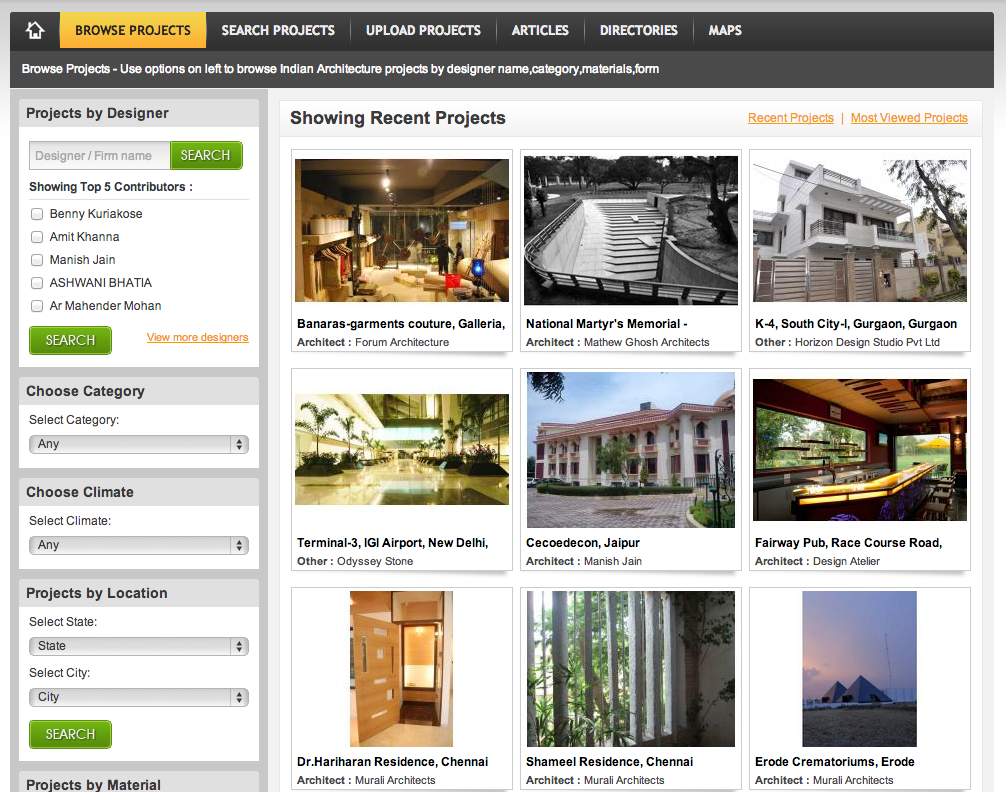This screenshot has width=1006, height=792.
Task: View the Erode Crematoriums pyramid image
Action: [x=860, y=669]
